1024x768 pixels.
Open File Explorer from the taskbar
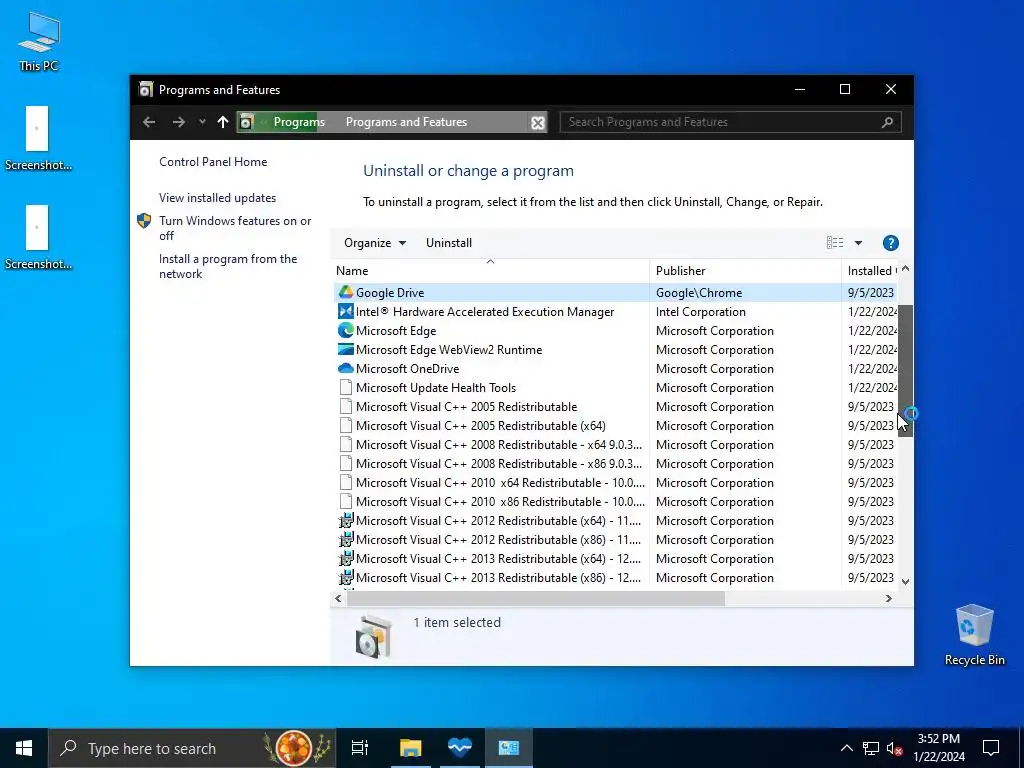click(411, 748)
